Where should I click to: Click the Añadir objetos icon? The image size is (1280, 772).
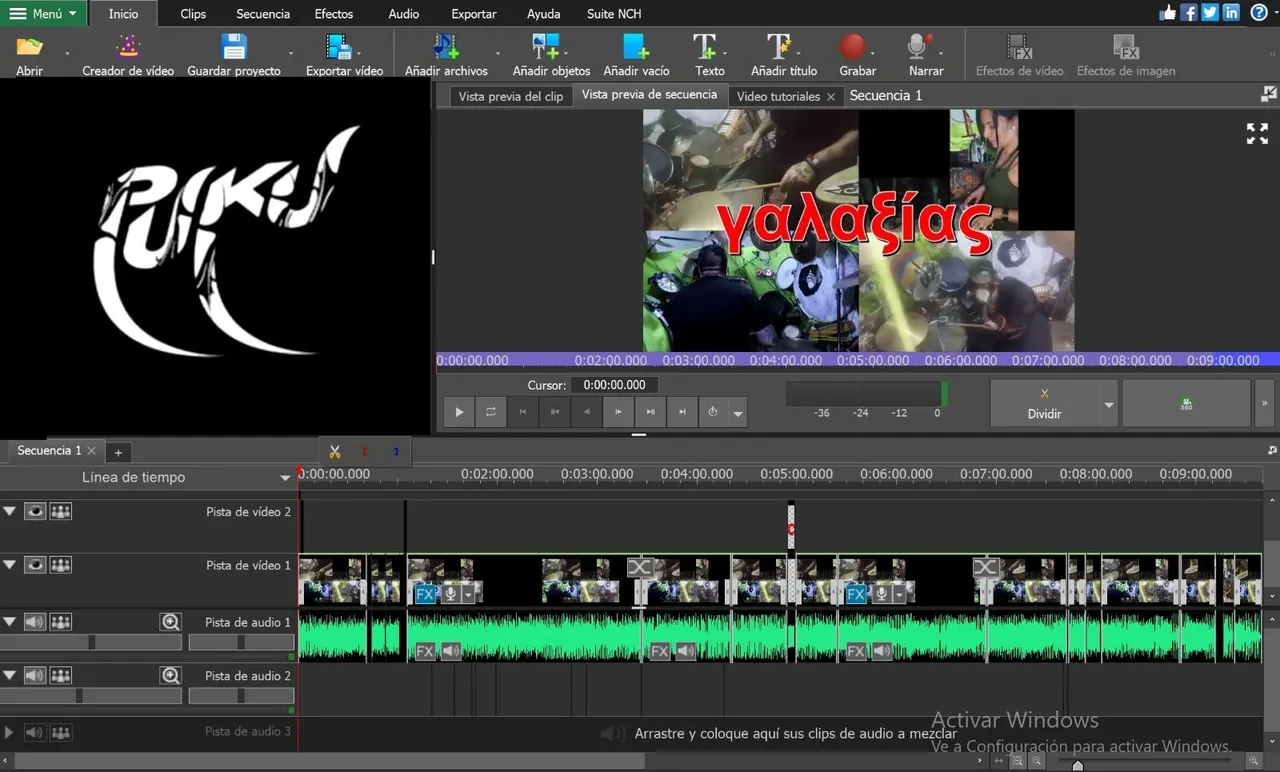[x=546, y=47]
